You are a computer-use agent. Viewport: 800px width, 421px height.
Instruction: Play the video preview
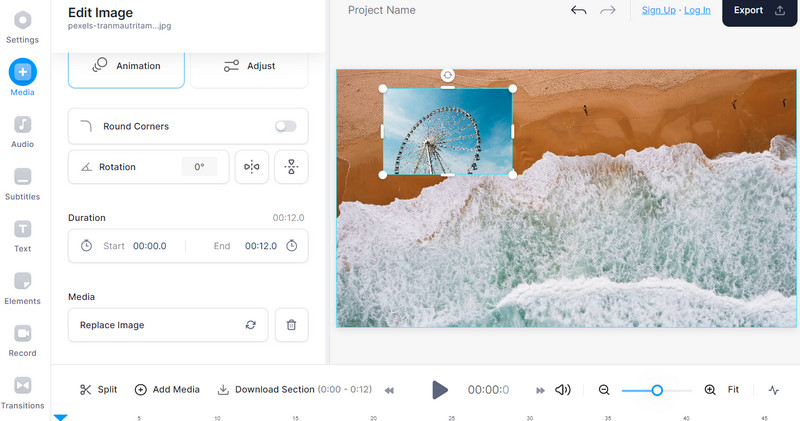click(x=440, y=390)
